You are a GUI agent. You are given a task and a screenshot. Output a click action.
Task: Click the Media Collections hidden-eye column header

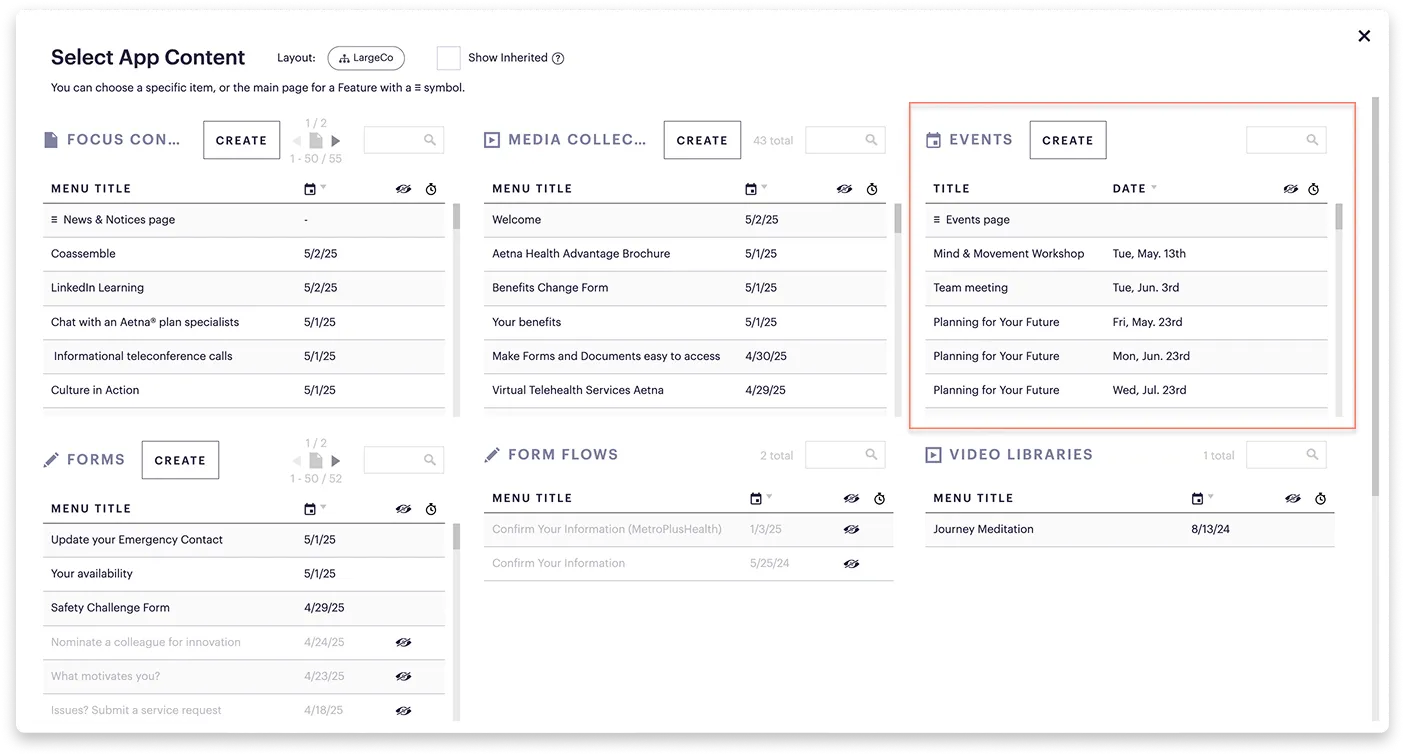(x=844, y=189)
